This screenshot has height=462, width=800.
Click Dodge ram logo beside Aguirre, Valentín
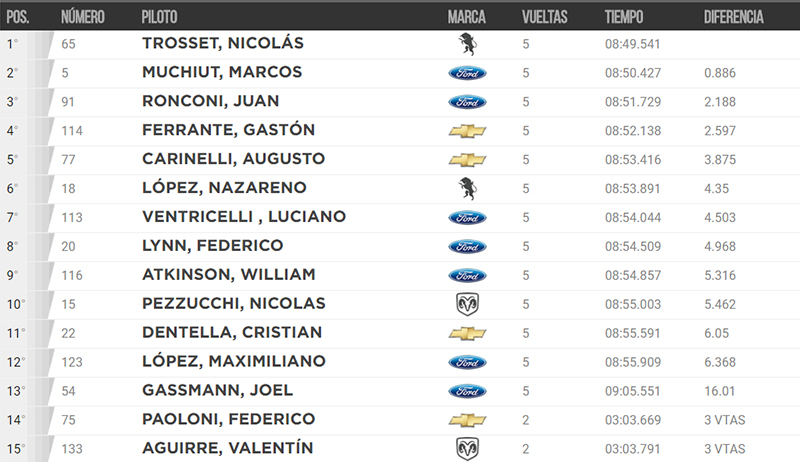pos(467,449)
